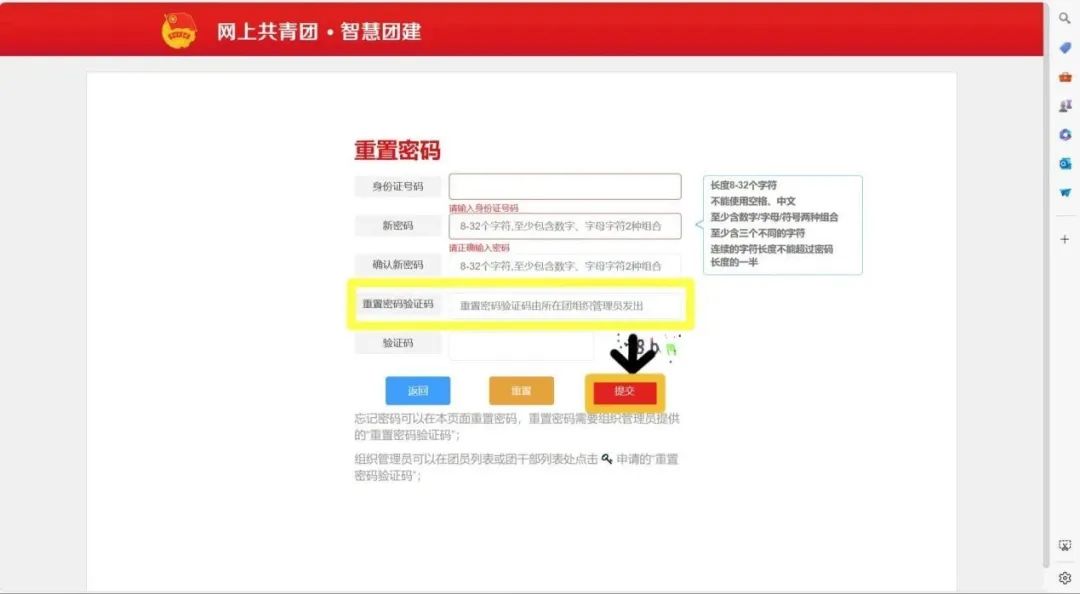This screenshot has width=1080, height=594.
Task: Click the sidebar icon above the settings gear
Action: 1065,546
